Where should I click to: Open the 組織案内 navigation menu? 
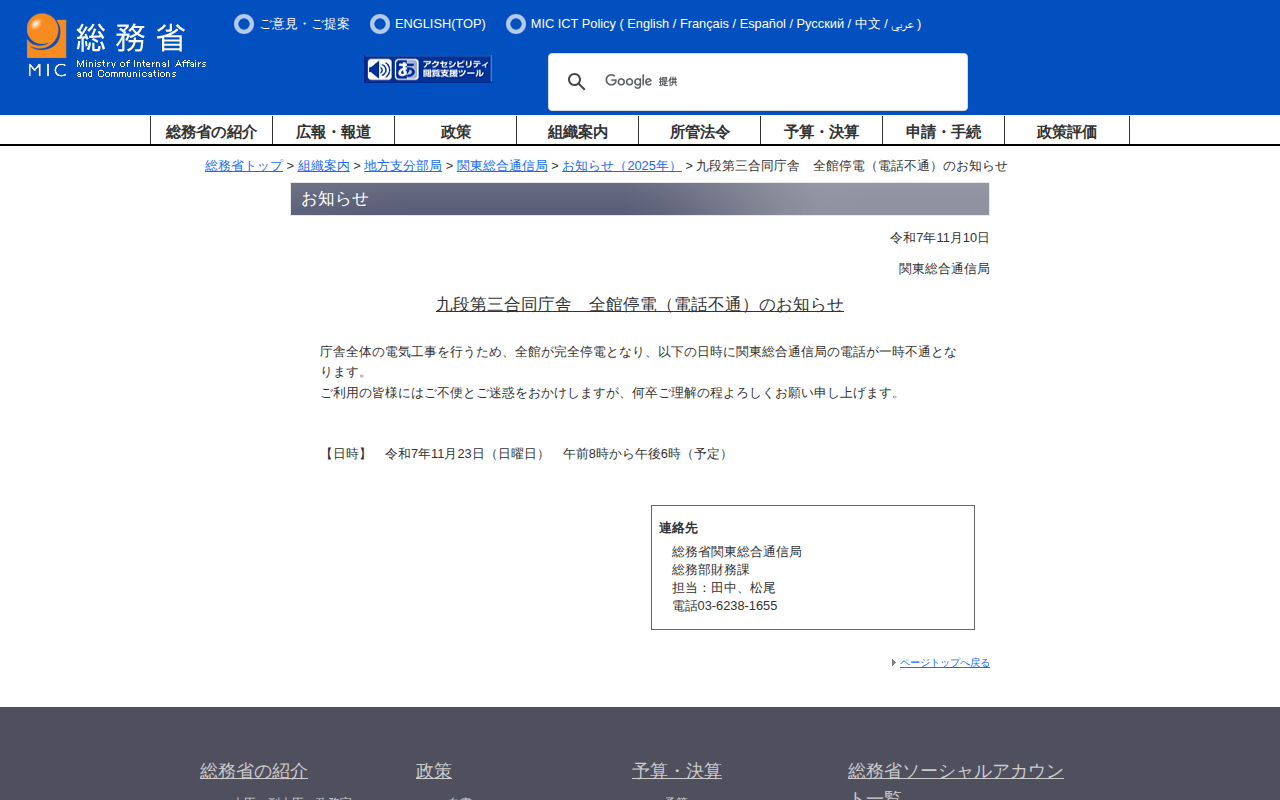577,131
